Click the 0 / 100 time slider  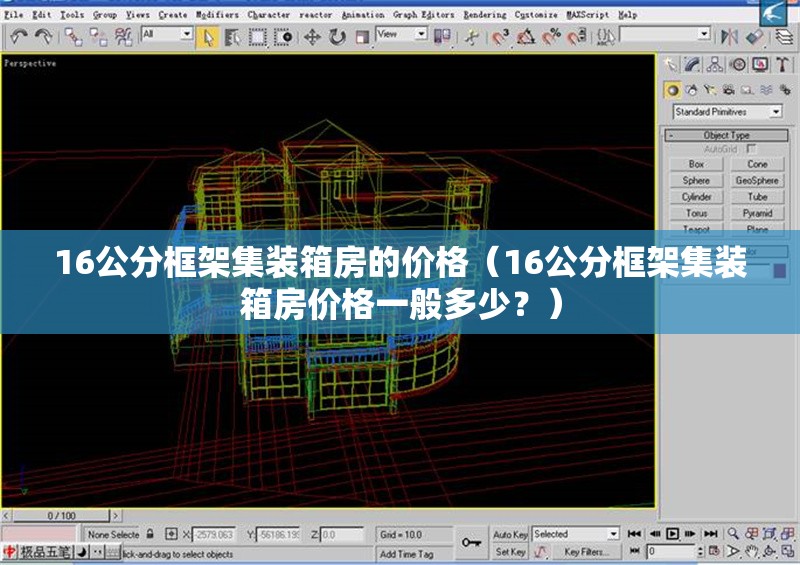pos(61,516)
